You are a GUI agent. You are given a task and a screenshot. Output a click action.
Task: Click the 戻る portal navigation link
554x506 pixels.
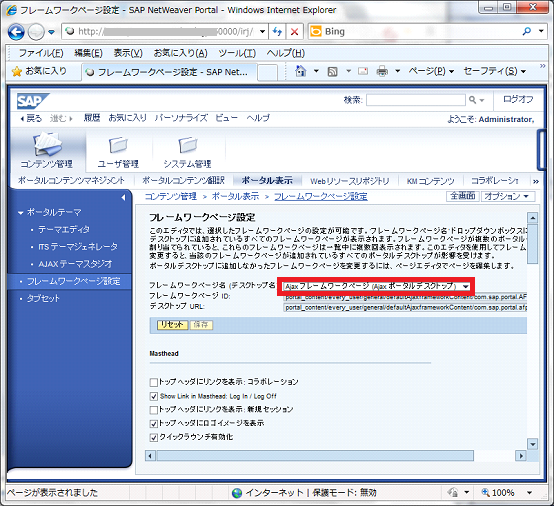[x=31, y=118]
